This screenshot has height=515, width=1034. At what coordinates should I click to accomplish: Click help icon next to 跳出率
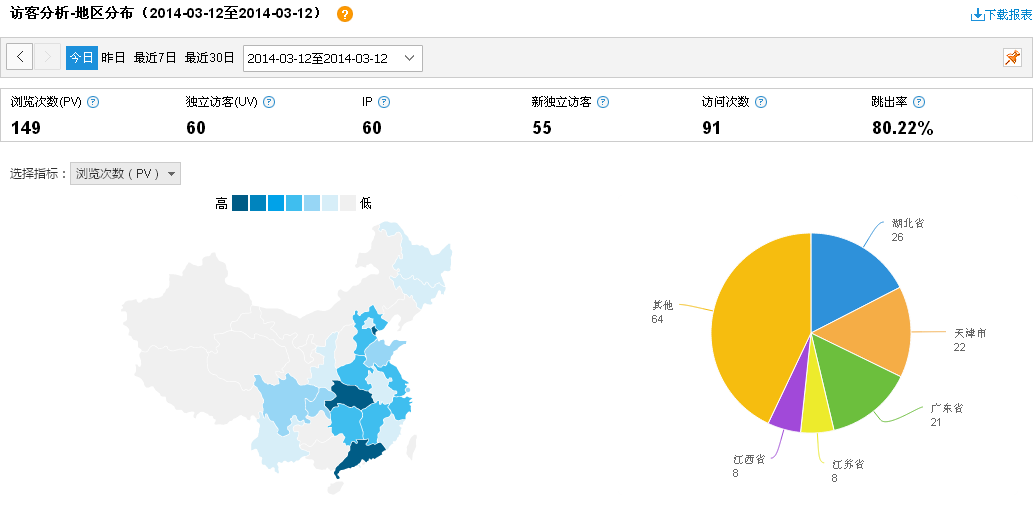(919, 102)
